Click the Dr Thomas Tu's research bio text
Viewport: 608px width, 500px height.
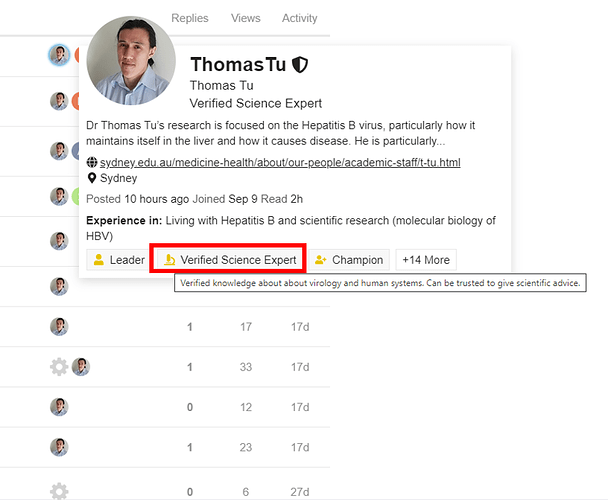[x=280, y=133]
